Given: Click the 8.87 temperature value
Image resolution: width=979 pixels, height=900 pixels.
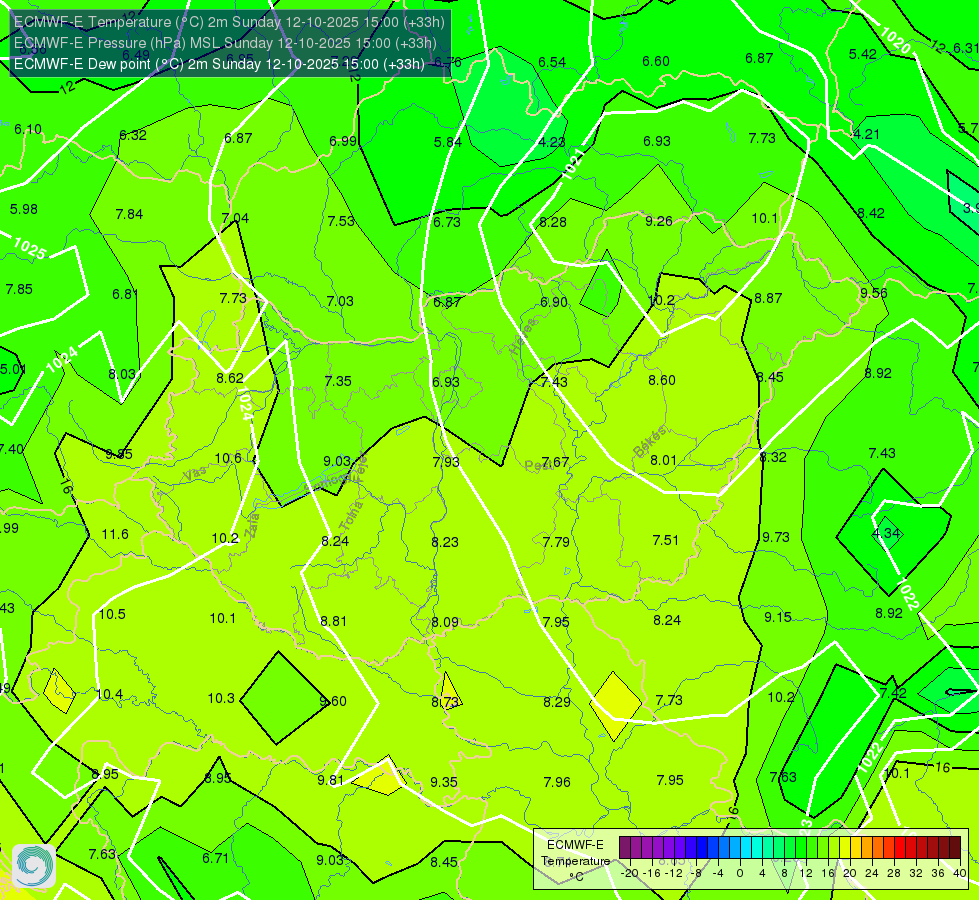Looking at the screenshot, I should pos(768,299).
